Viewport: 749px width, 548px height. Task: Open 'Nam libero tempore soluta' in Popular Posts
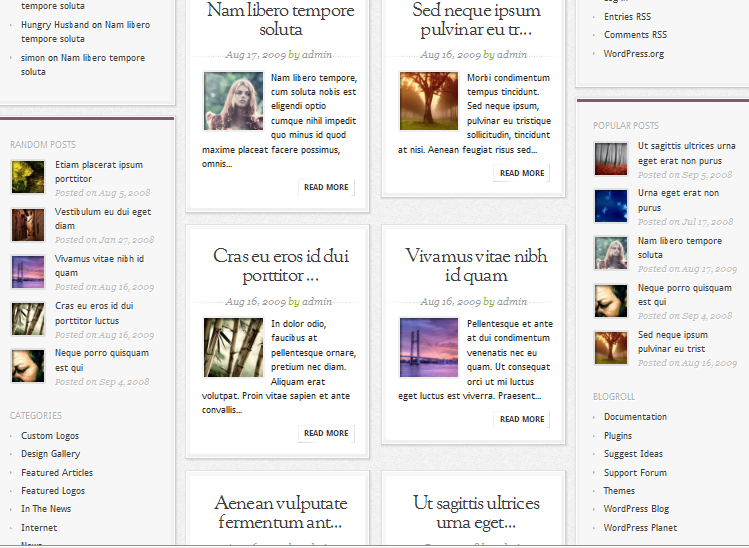pos(680,247)
